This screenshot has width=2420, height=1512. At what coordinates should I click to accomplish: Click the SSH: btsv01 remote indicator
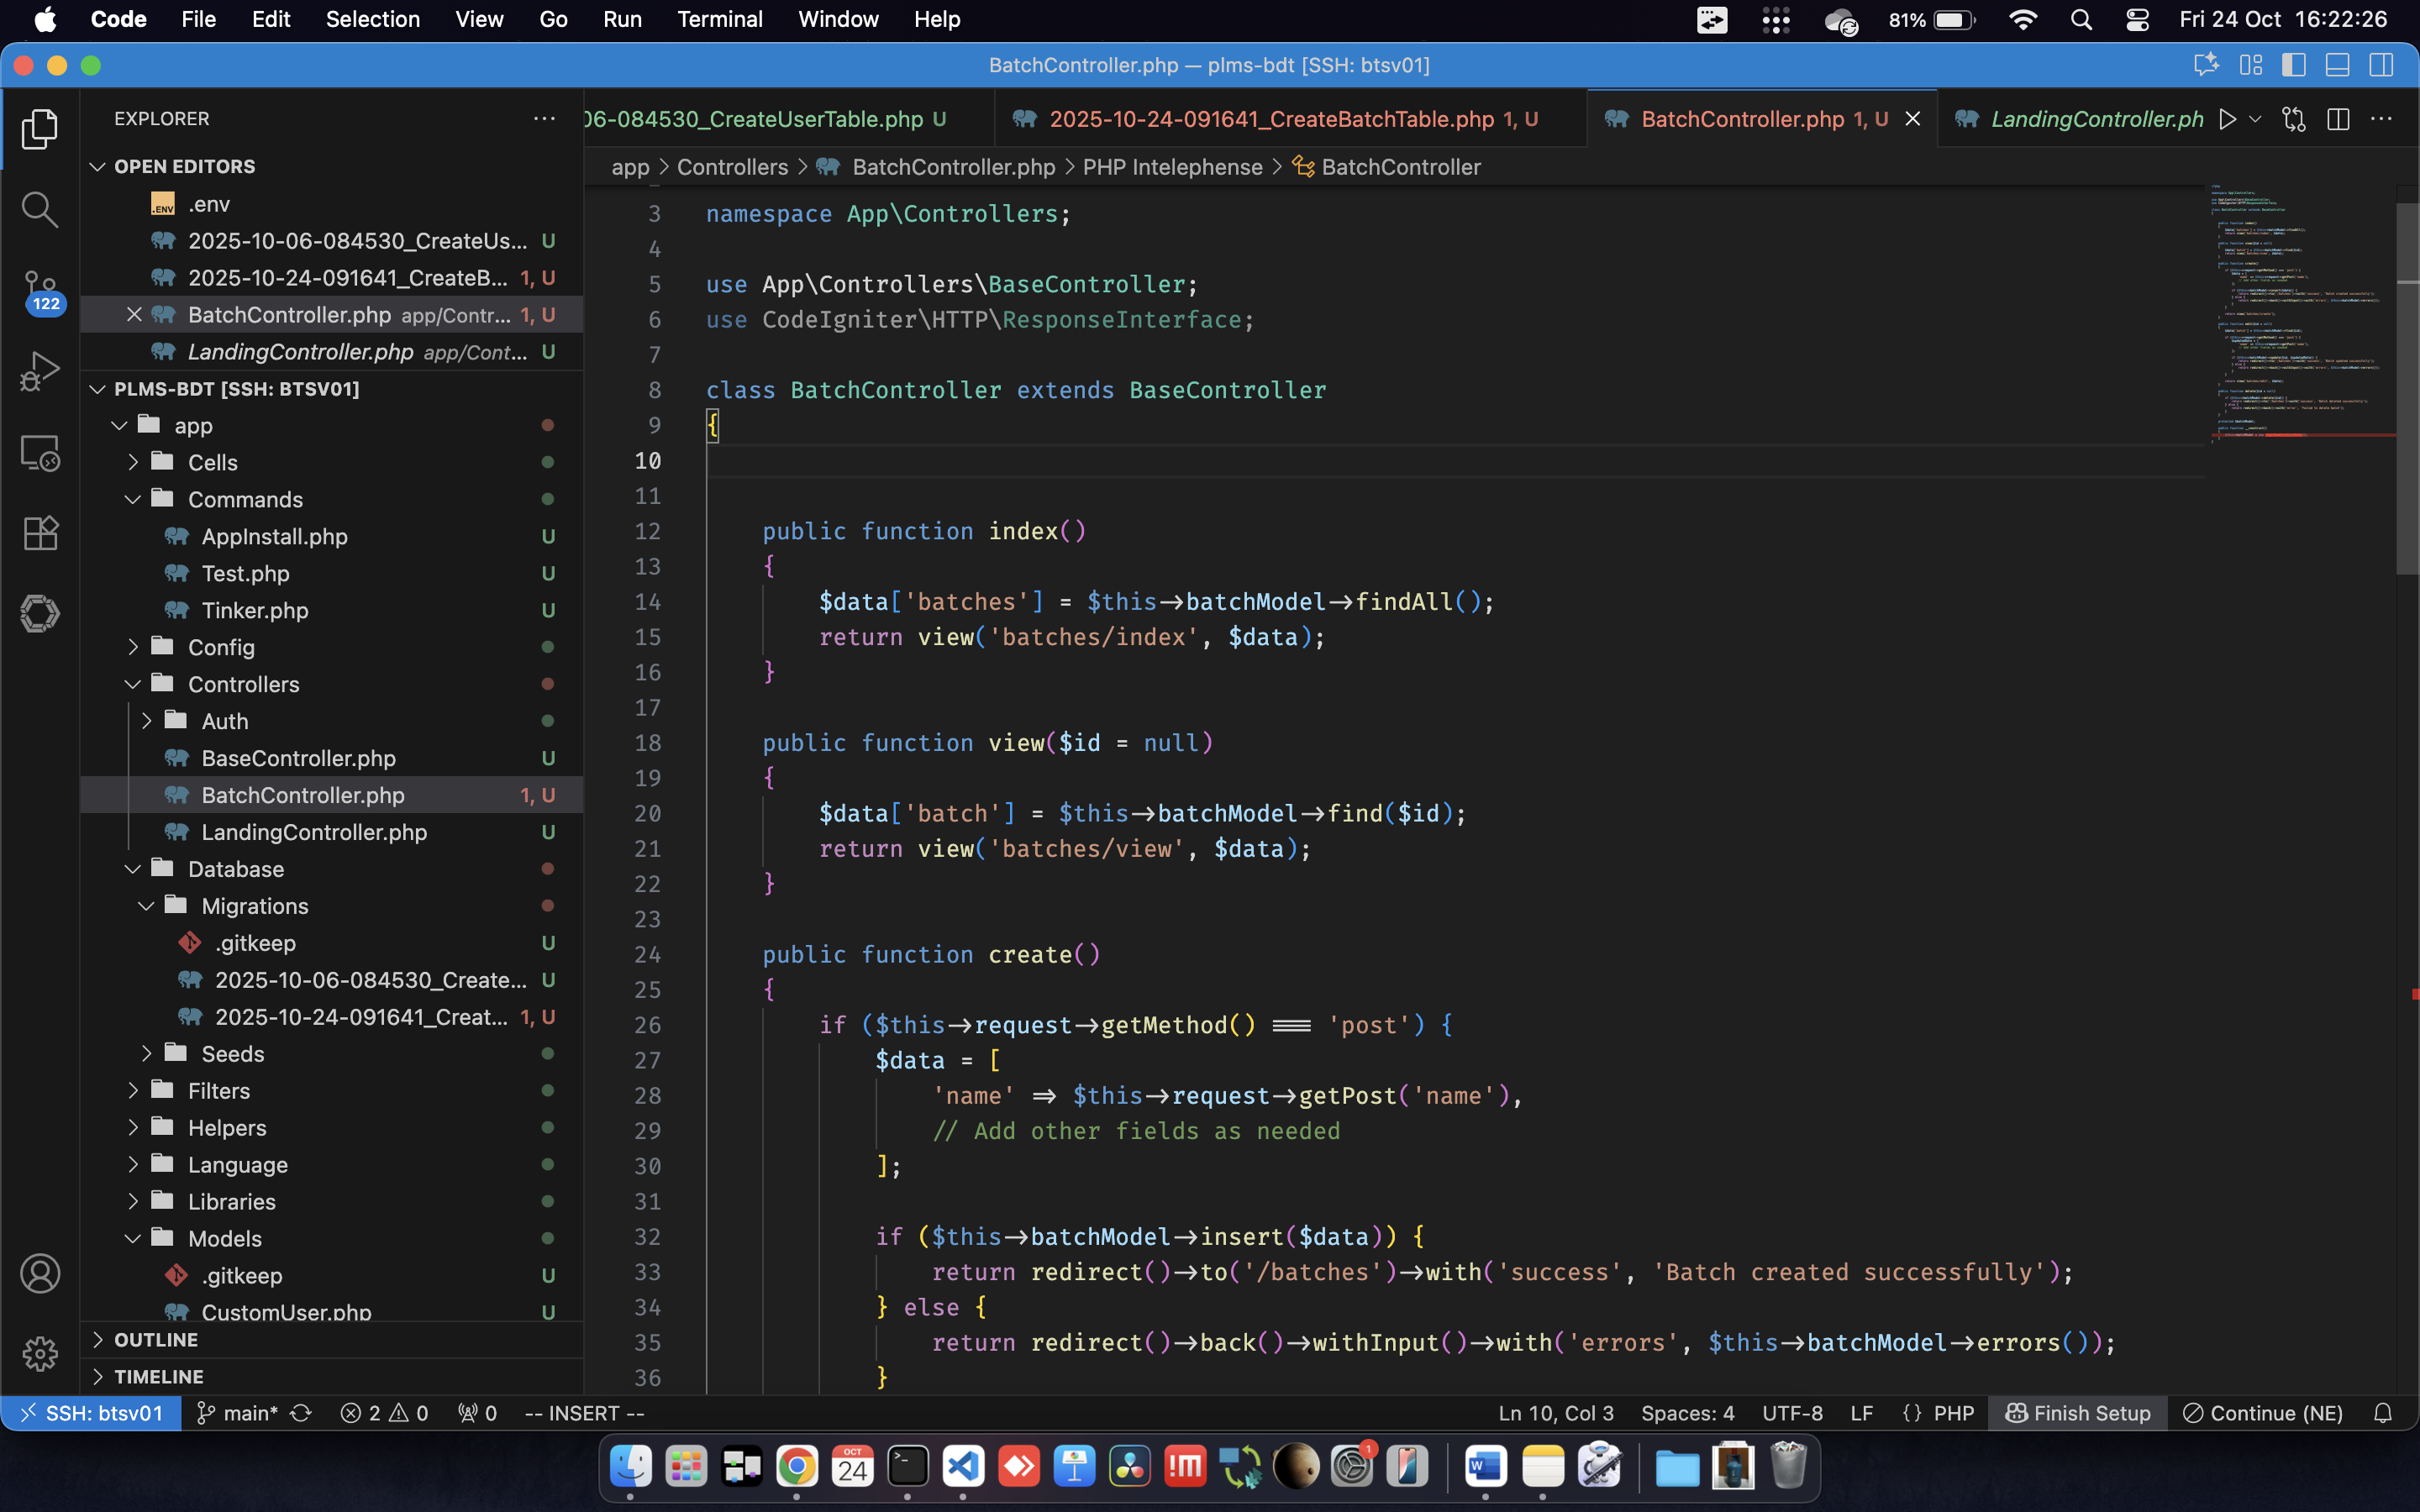pyautogui.click(x=91, y=1413)
